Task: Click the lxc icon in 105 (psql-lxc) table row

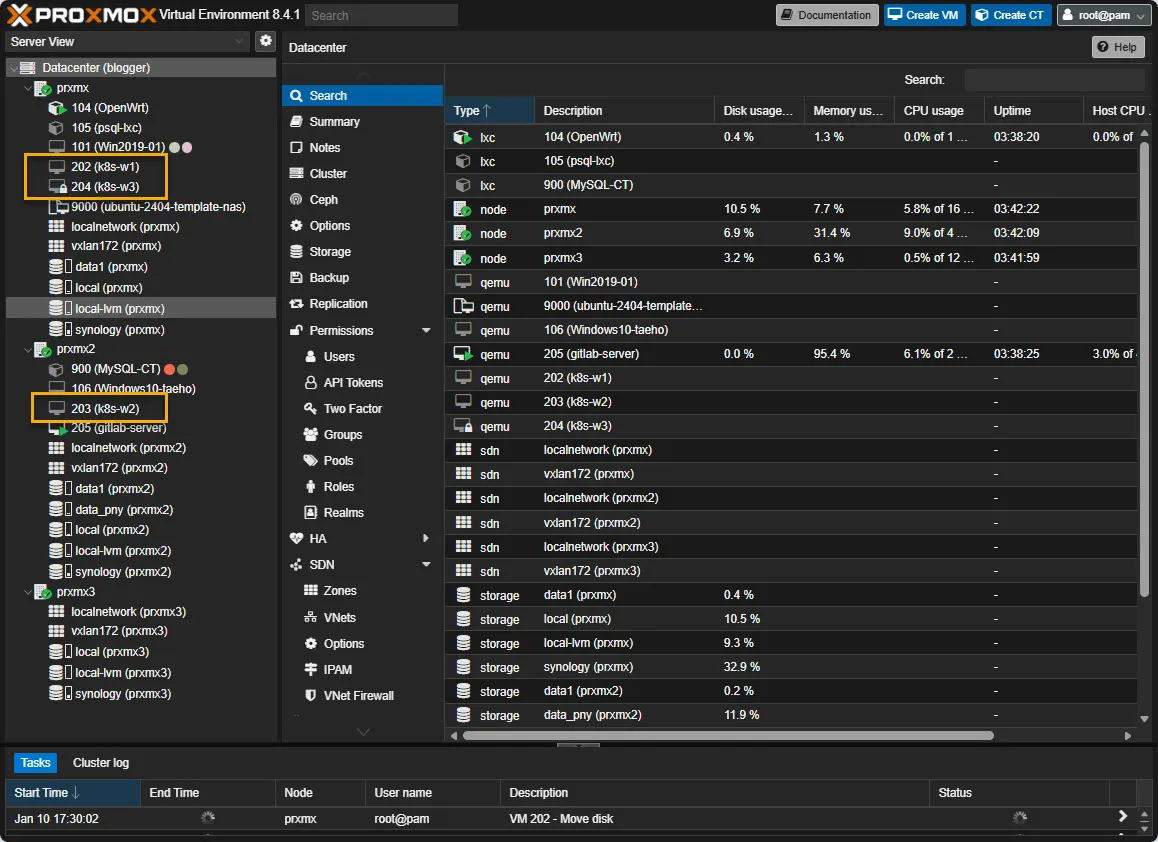Action: [463, 161]
